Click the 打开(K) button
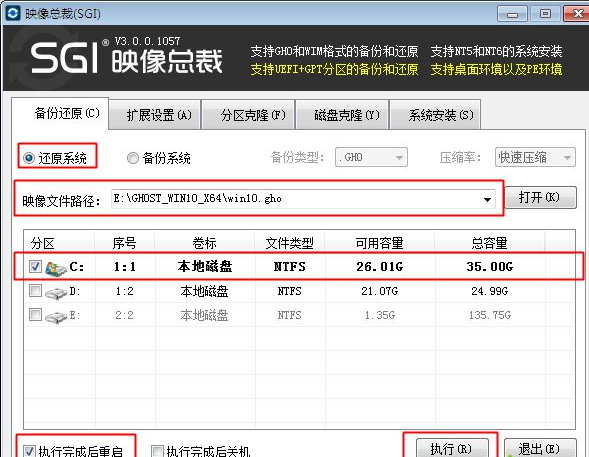This screenshot has height=457, width=589. [x=540, y=197]
